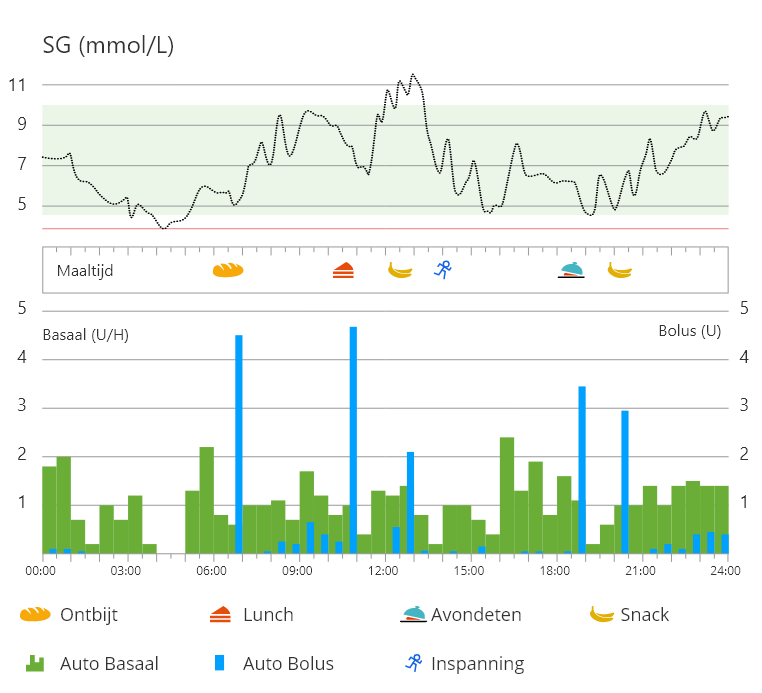The height and width of the screenshot is (693, 762).
Task: Click the dinner cloche icon in Maaltijd row
Action: tap(571, 270)
